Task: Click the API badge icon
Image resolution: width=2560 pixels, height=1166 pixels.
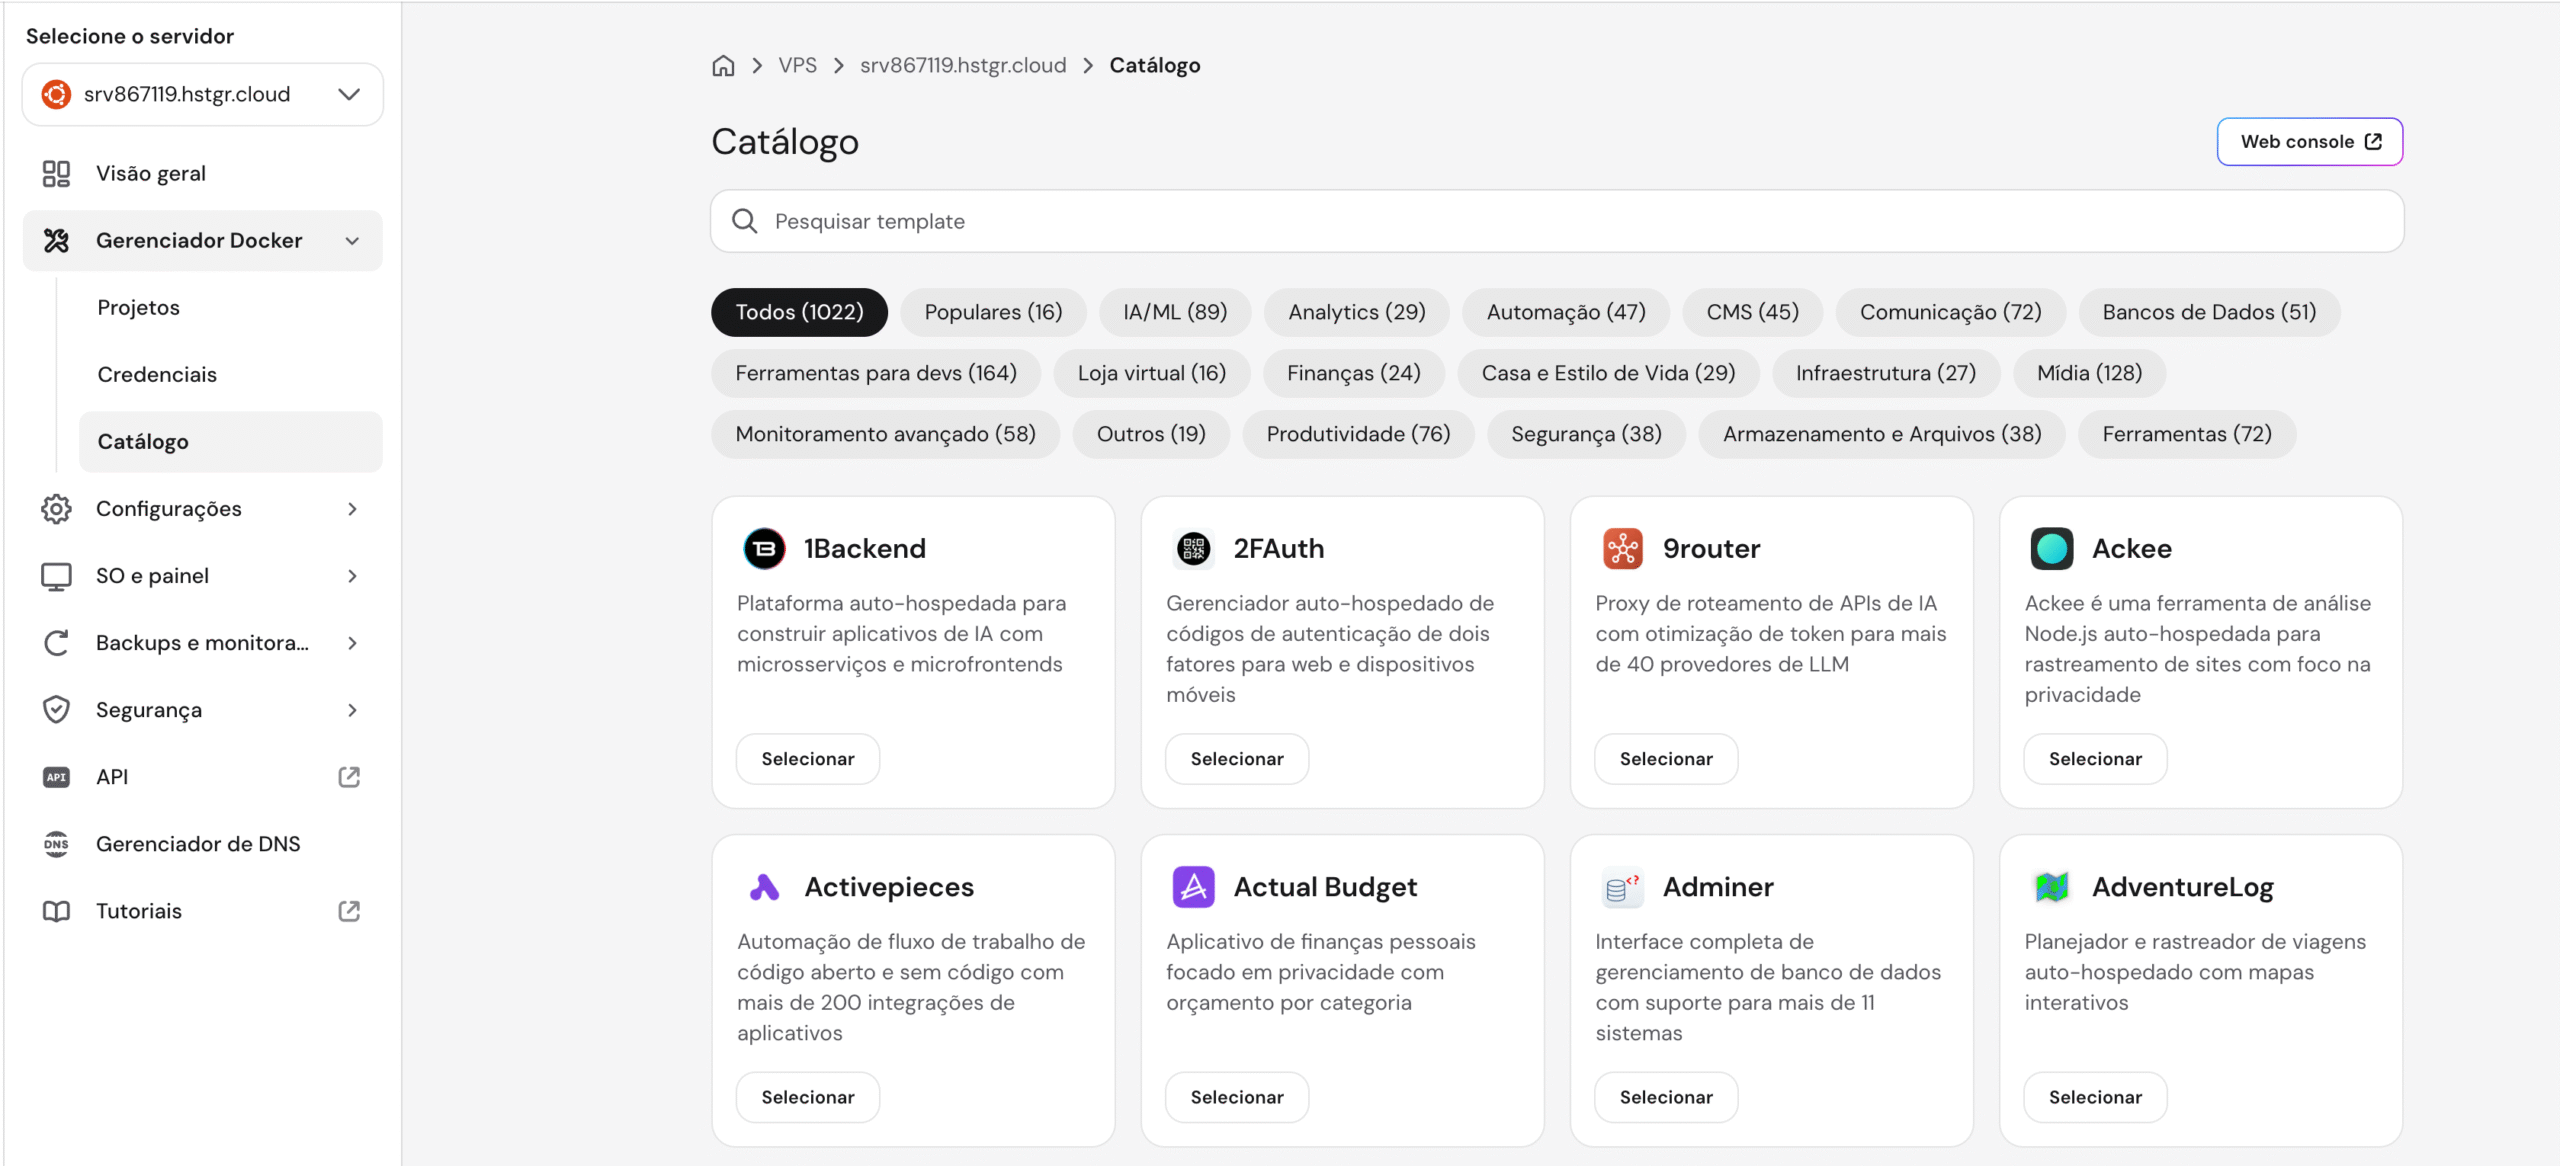Action: pos(56,777)
